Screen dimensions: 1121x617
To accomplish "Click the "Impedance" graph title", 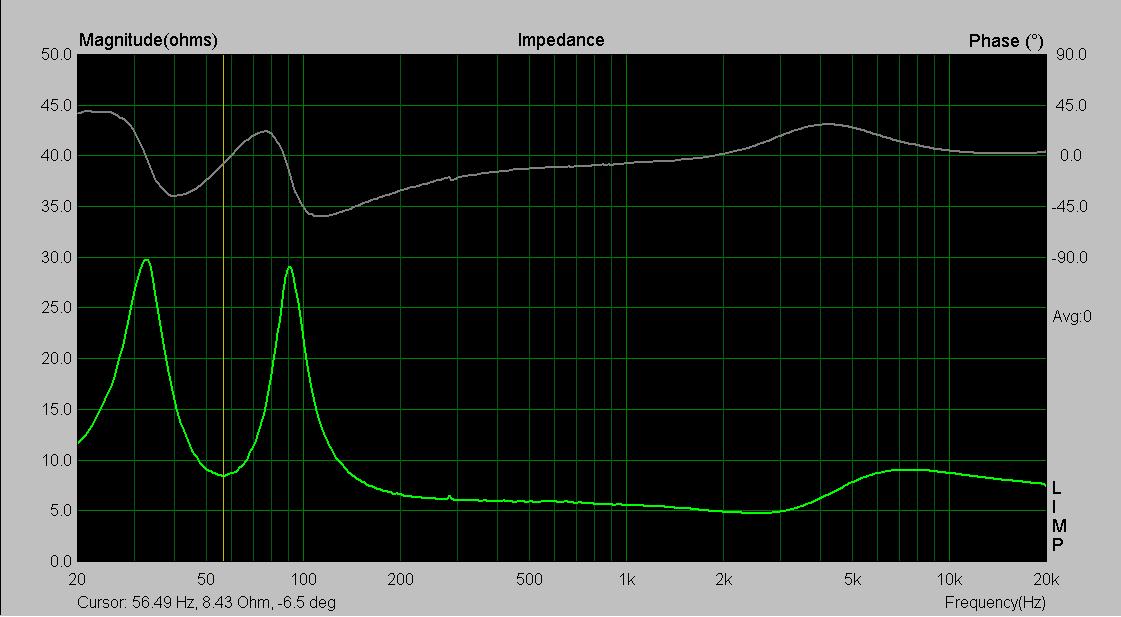I will click(560, 40).
